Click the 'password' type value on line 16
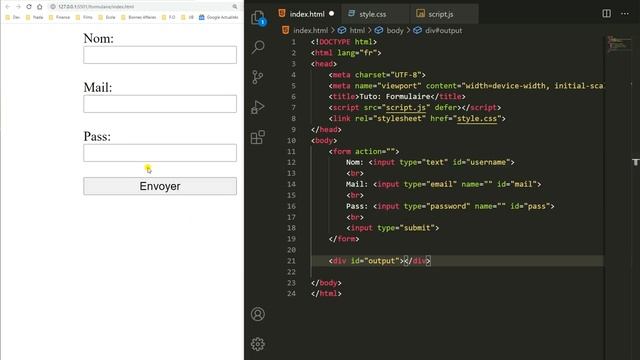This screenshot has width=640, height=360. click(x=448, y=206)
